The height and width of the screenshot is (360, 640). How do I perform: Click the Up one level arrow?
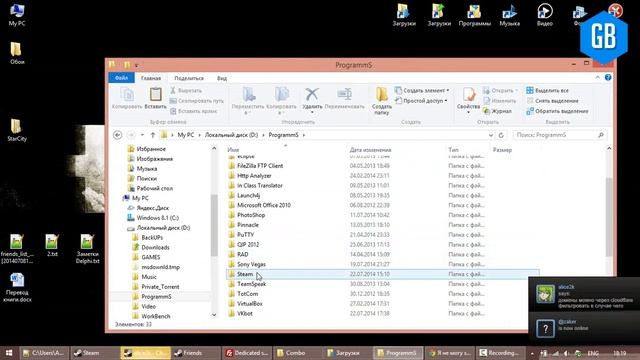point(153,135)
